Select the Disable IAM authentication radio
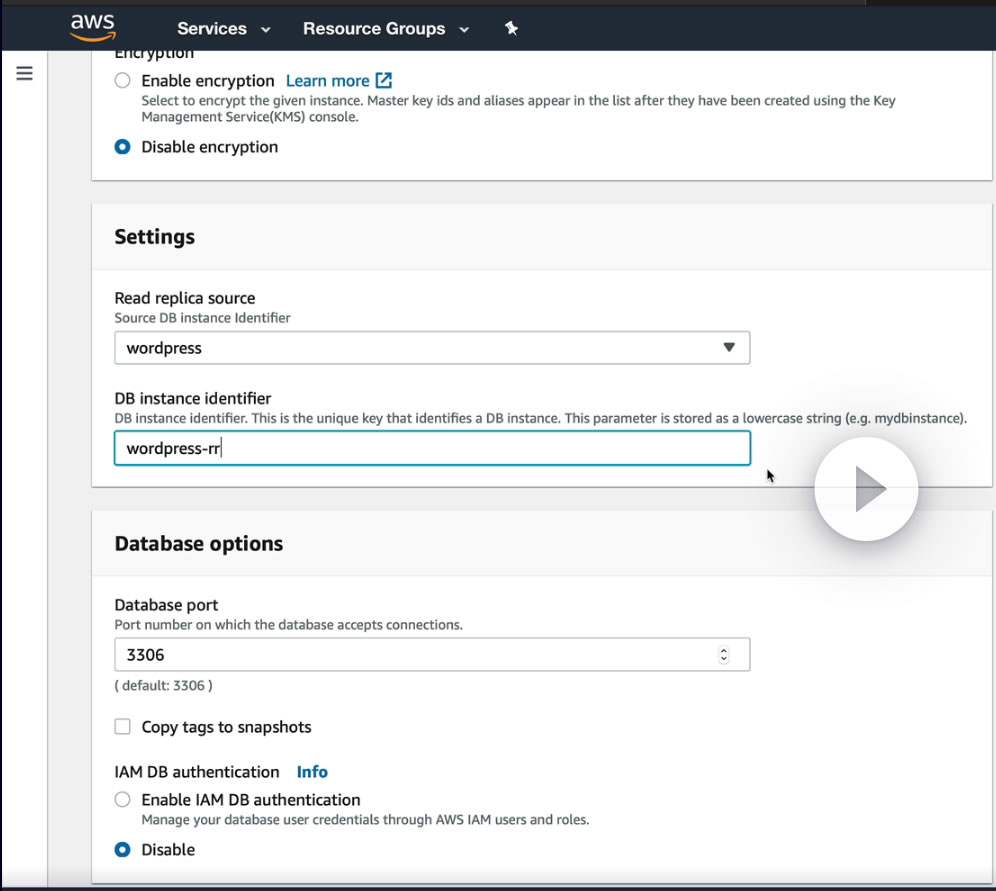The height and width of the screenshot is (891, 996). (x=122, y=849)
